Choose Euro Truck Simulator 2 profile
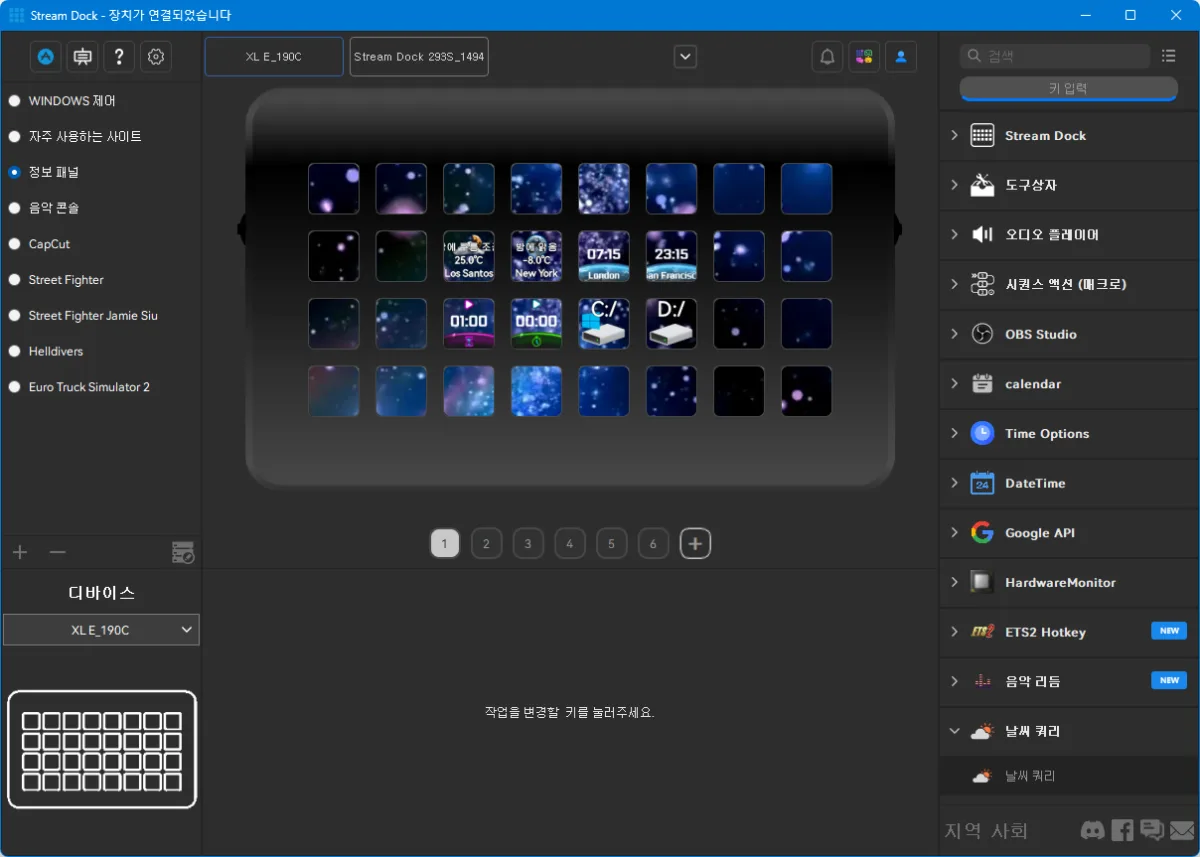 pyautogui.click(x=89, y=387)
